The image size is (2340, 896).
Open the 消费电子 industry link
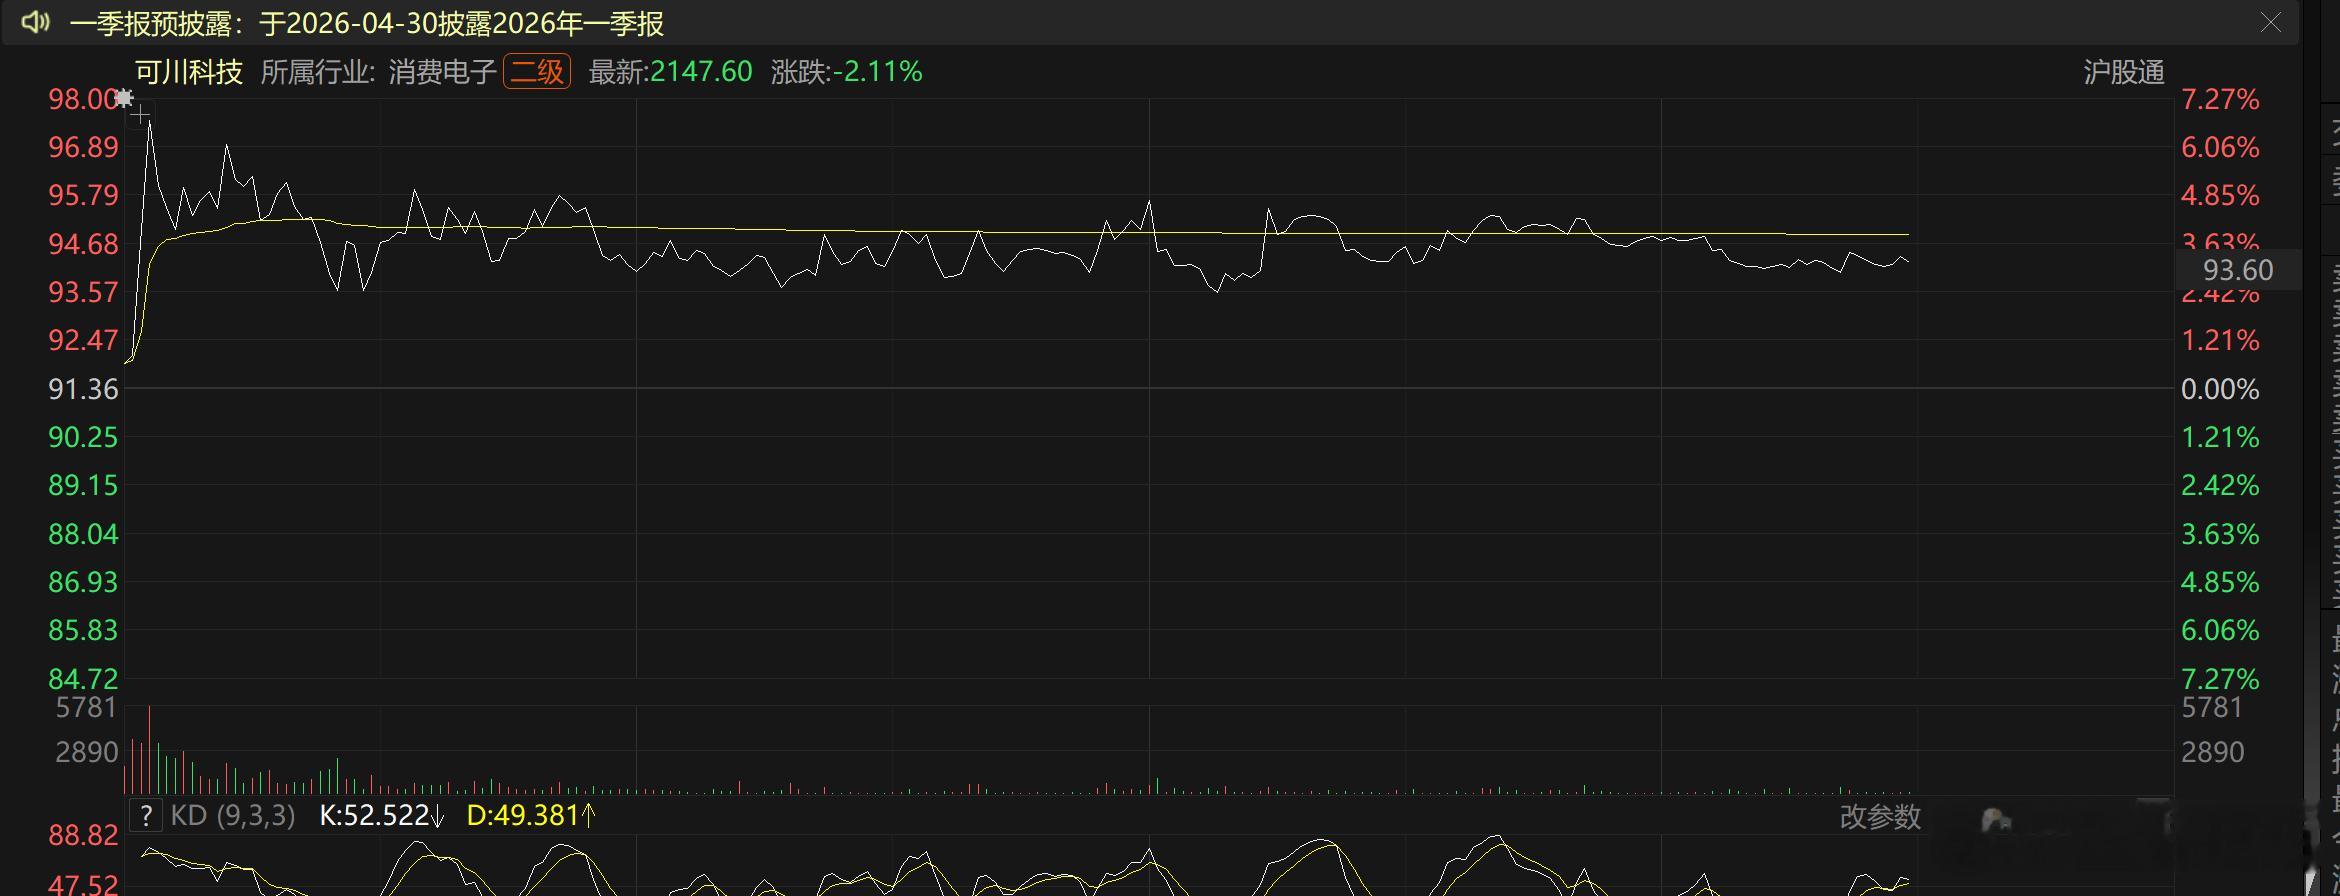pos(442,72)
